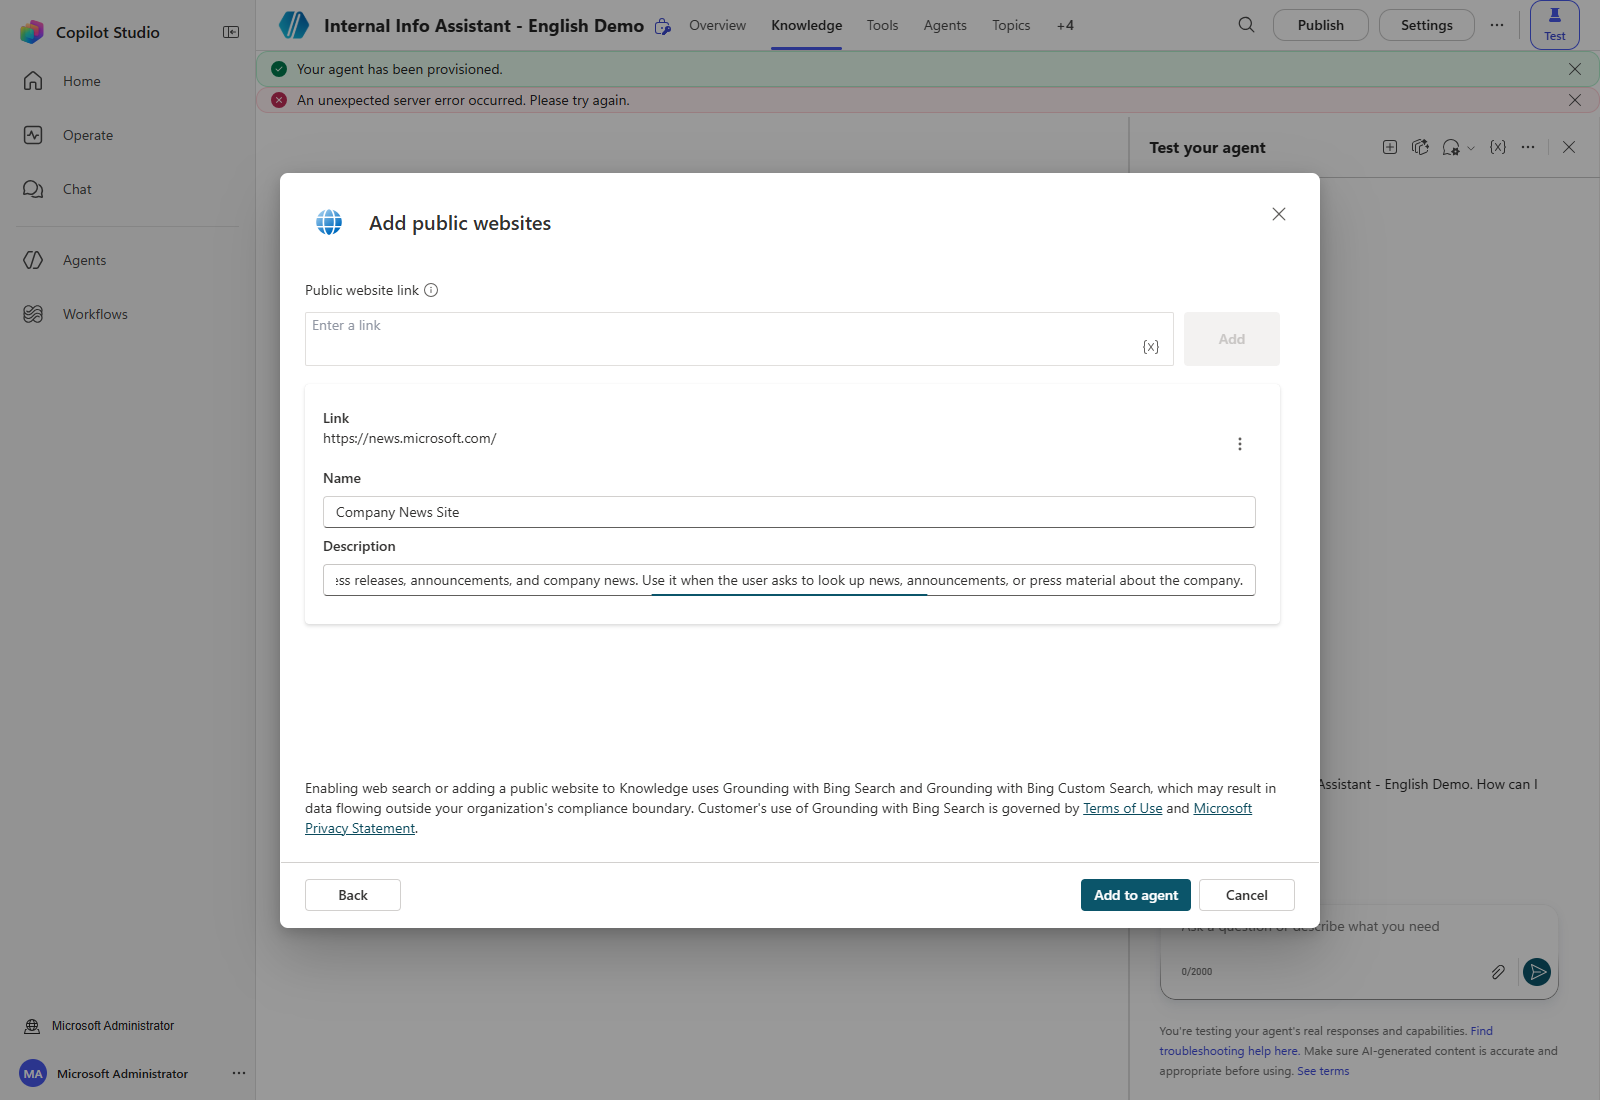Toggle the Test pane button
Image resolution: width=1600 pixels, height=1100 pixels.
click(1555, 25)
